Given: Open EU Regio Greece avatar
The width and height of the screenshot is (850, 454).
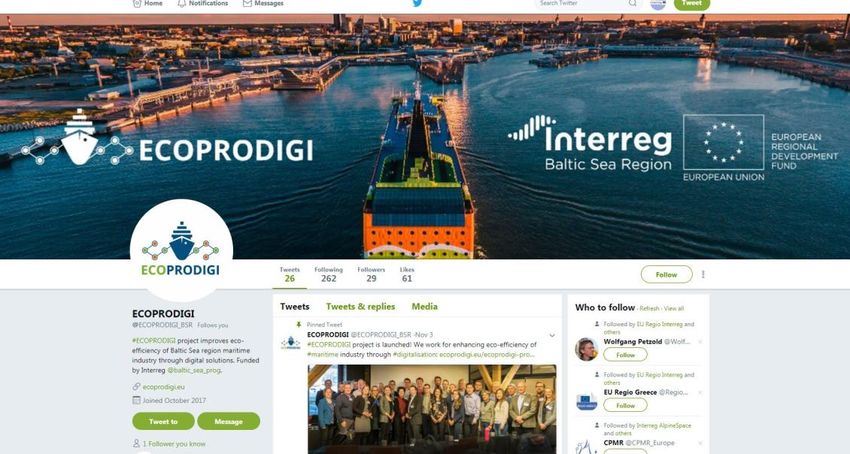Looking at the screenshot, I should (x=586, y=400).
